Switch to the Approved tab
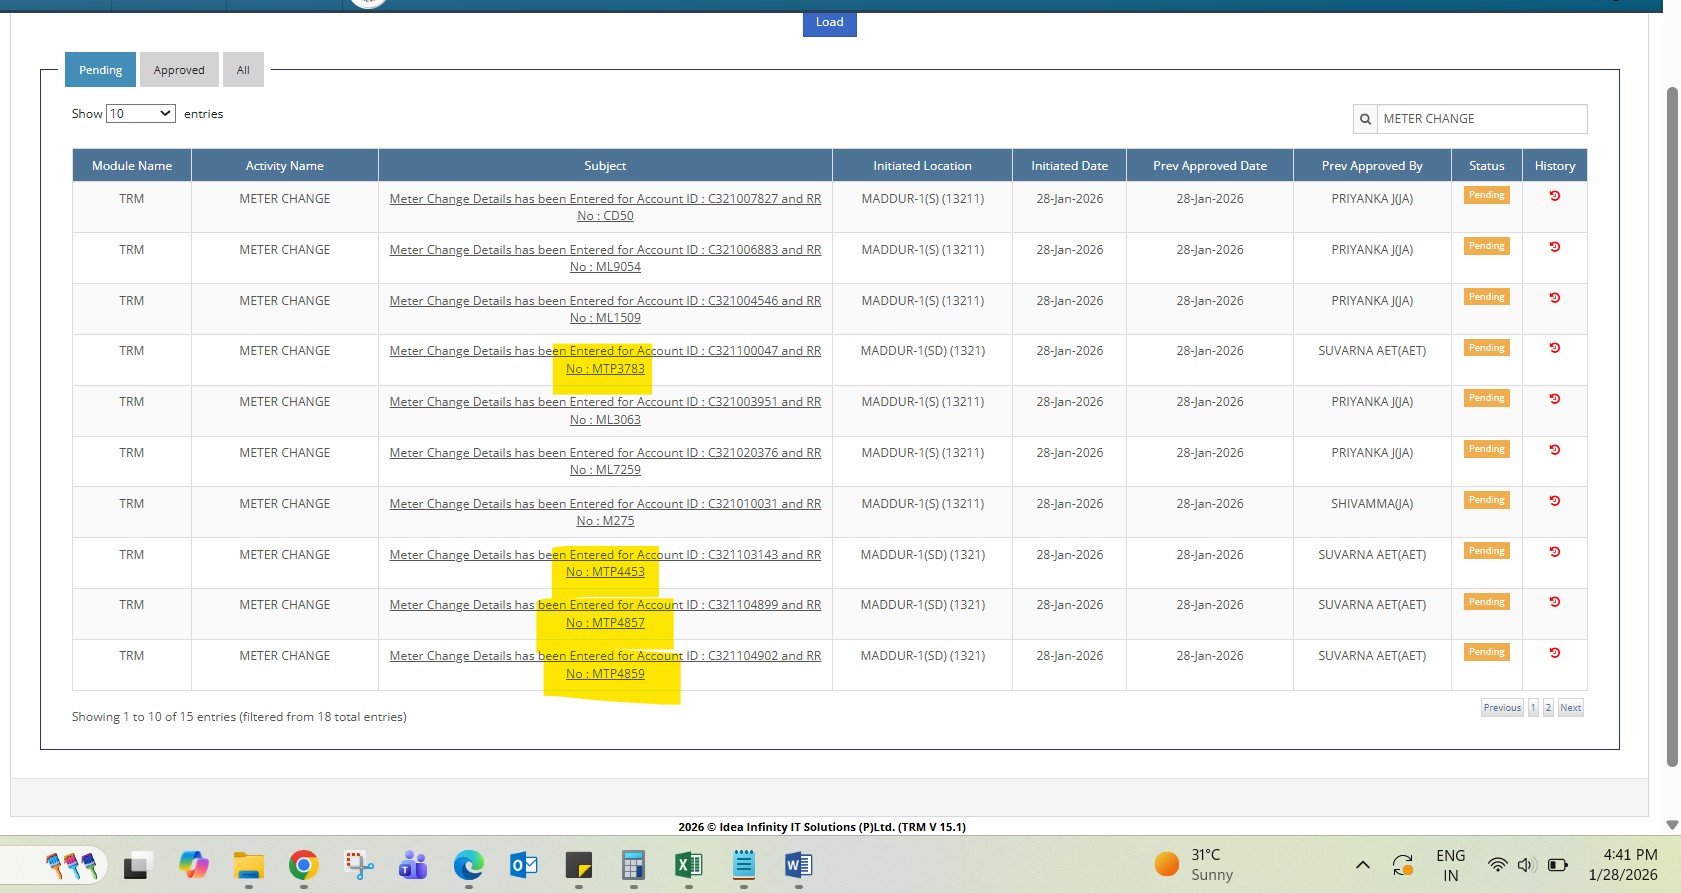The width and height of the screenshot is (1681, 893). click(x=179, y=70)
